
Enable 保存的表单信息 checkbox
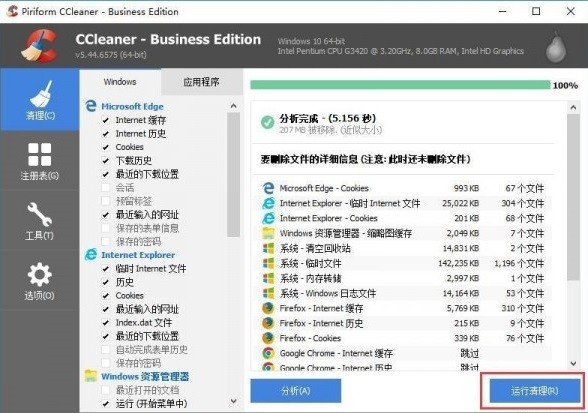(x=106, y=228)
